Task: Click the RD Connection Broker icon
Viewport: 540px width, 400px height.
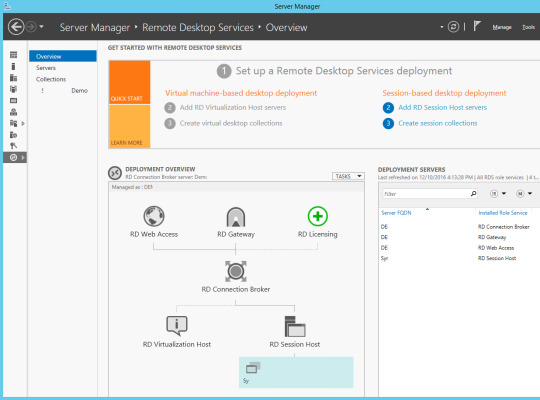Action: pyautogui.click(x=236, y=271)
